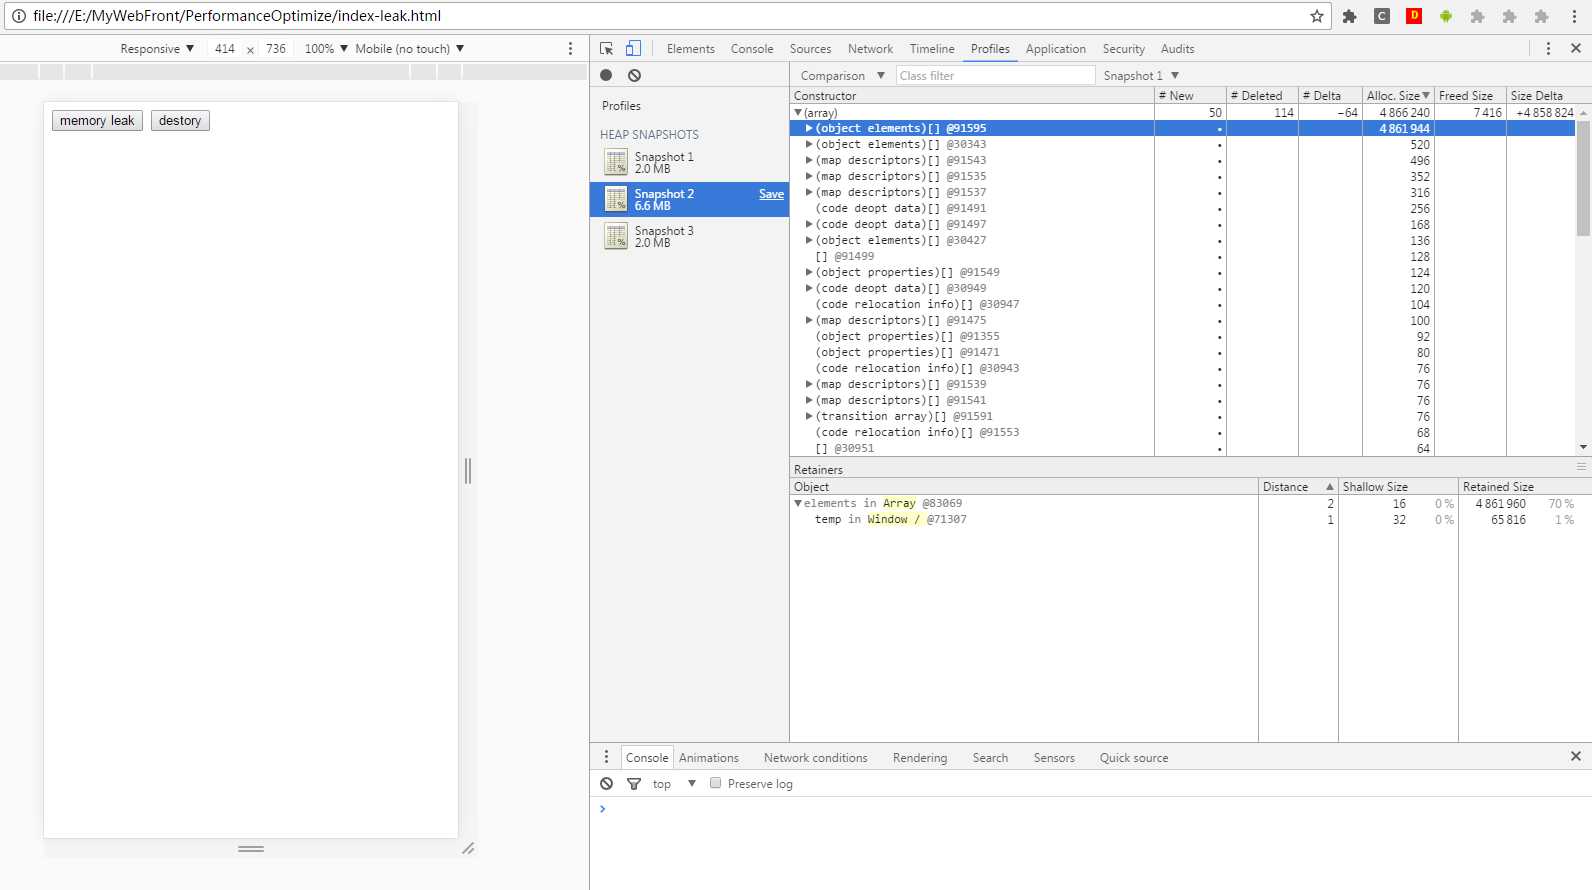Clear the console with the block icon
Screen dimensions: 1592x890
click(x=607, y=783)
